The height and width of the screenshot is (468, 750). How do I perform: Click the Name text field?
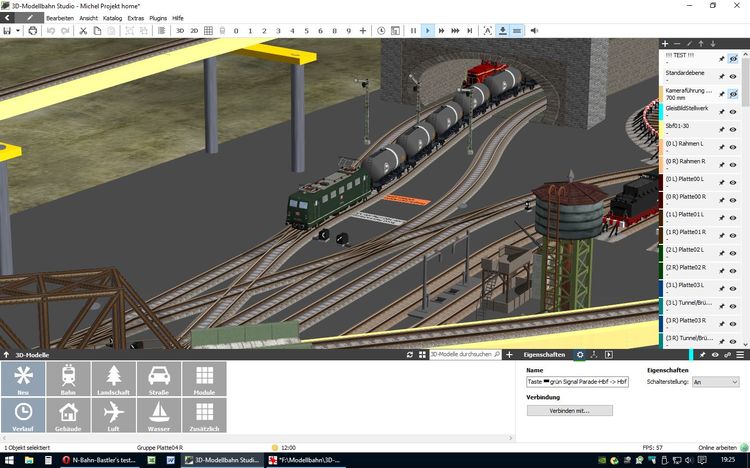click(x=577, y=382)
